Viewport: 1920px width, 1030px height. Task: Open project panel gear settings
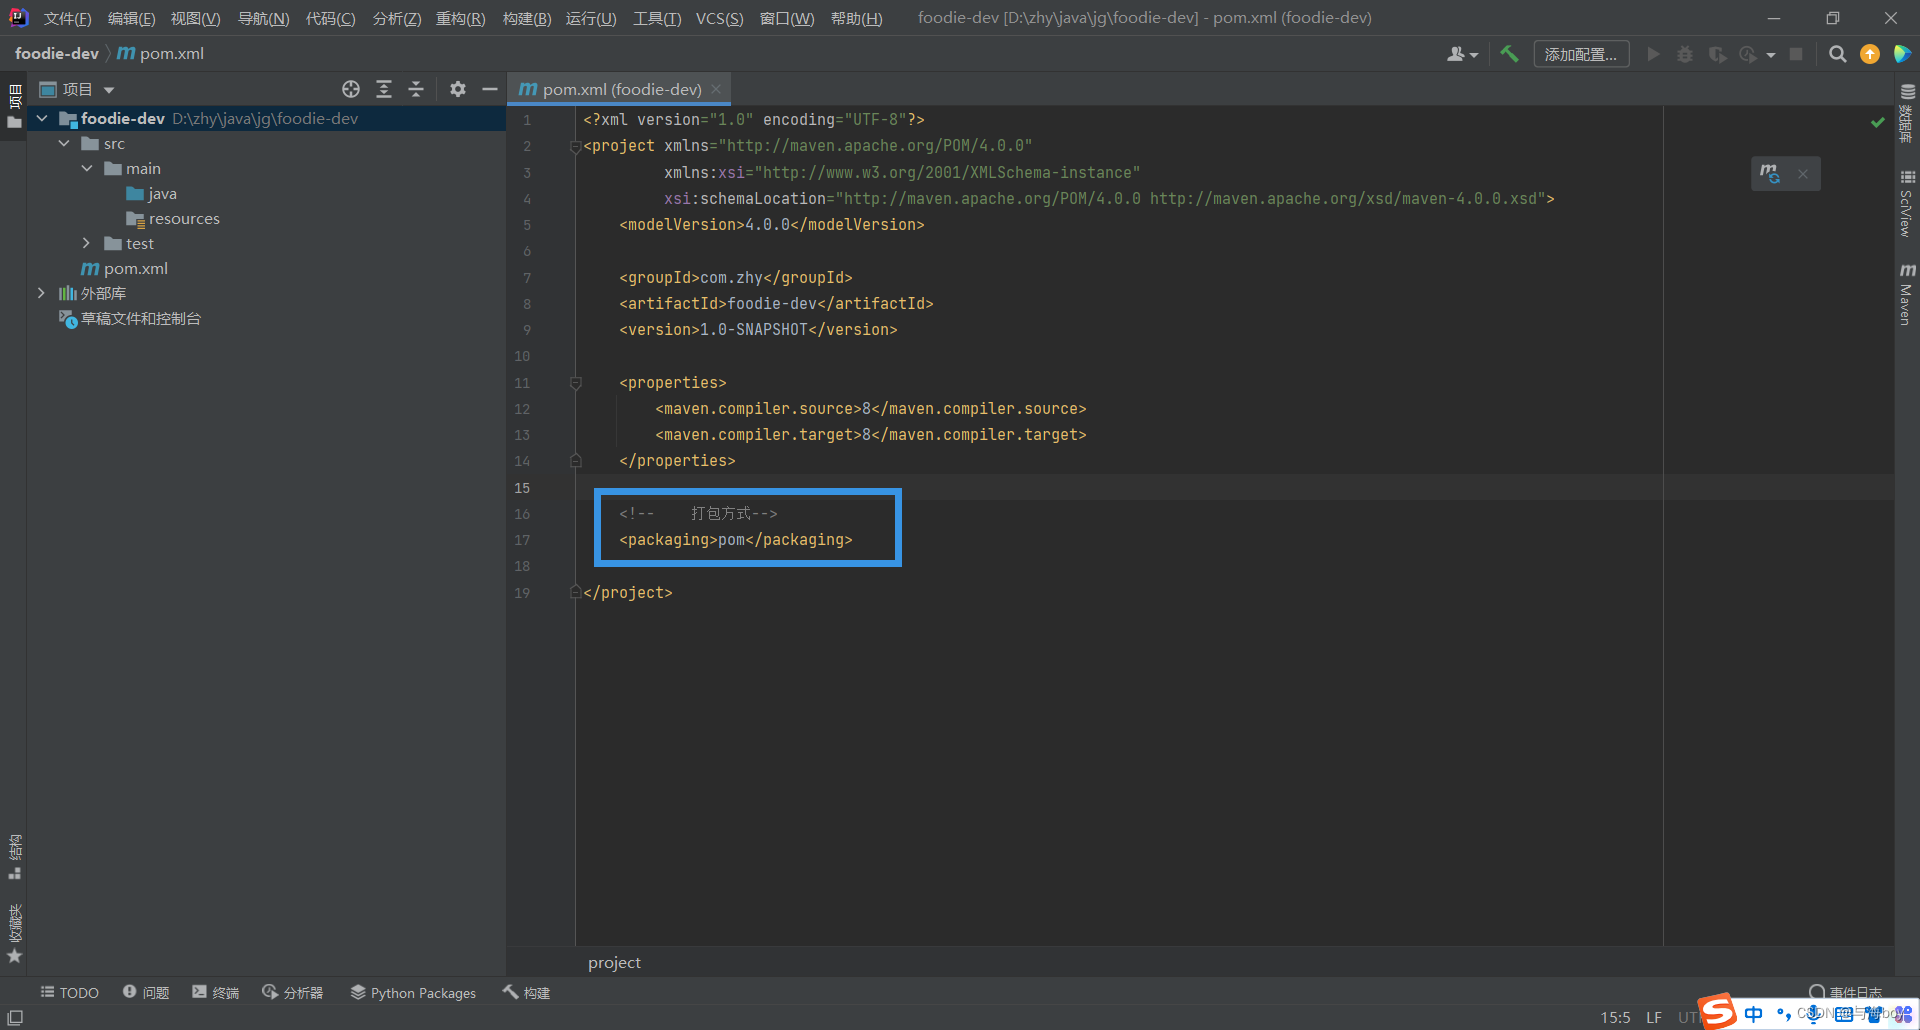[458, 89]
